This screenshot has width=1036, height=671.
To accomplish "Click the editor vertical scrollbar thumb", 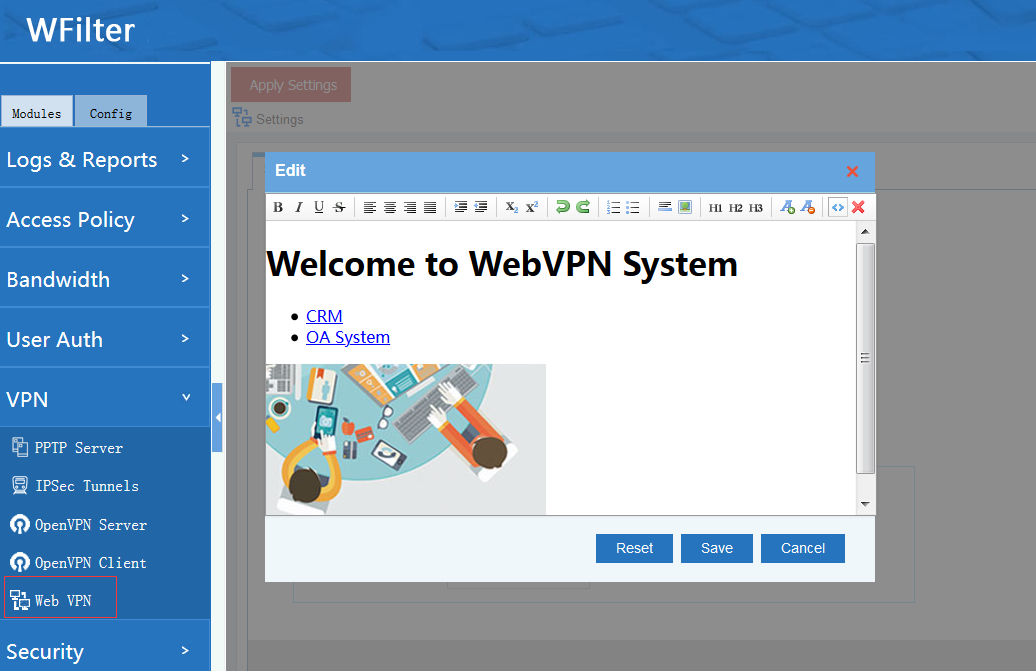I will [865, 358].
